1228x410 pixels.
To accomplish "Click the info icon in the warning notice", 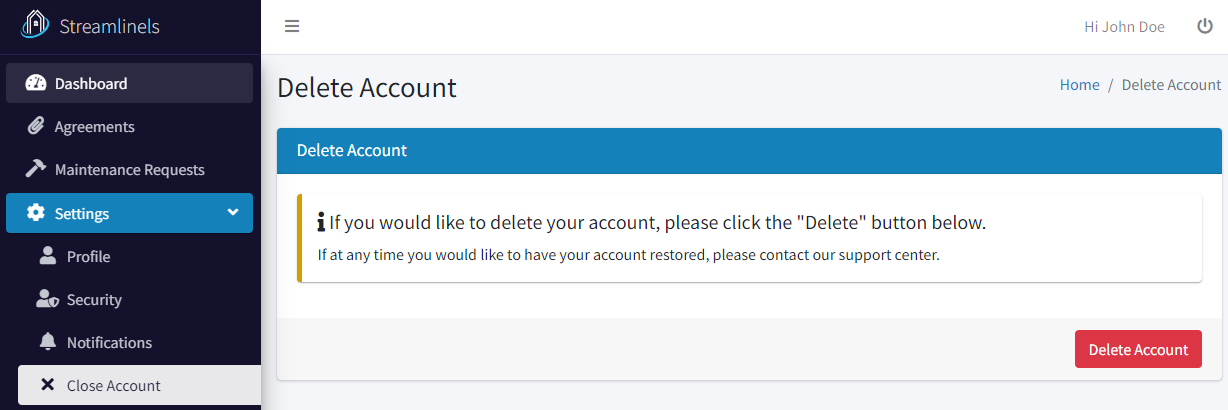I will pos(321,222).
